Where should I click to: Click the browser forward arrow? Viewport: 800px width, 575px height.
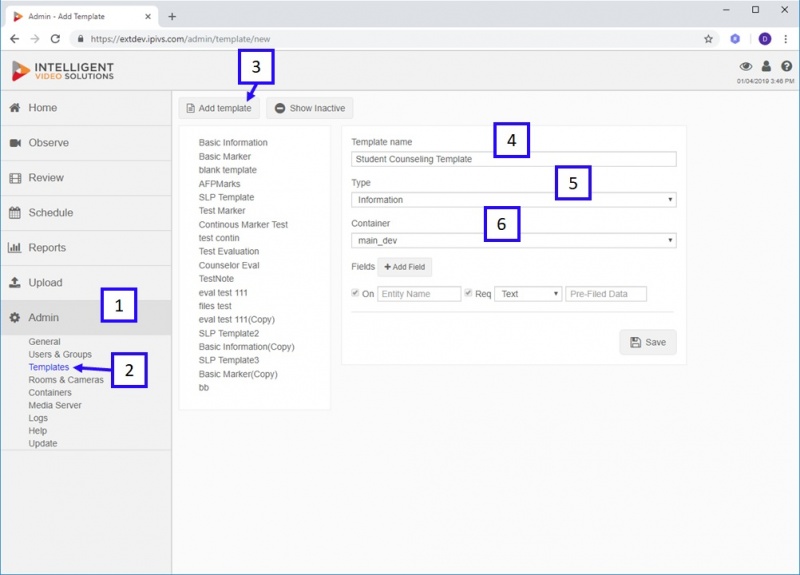tap(35, 39)
